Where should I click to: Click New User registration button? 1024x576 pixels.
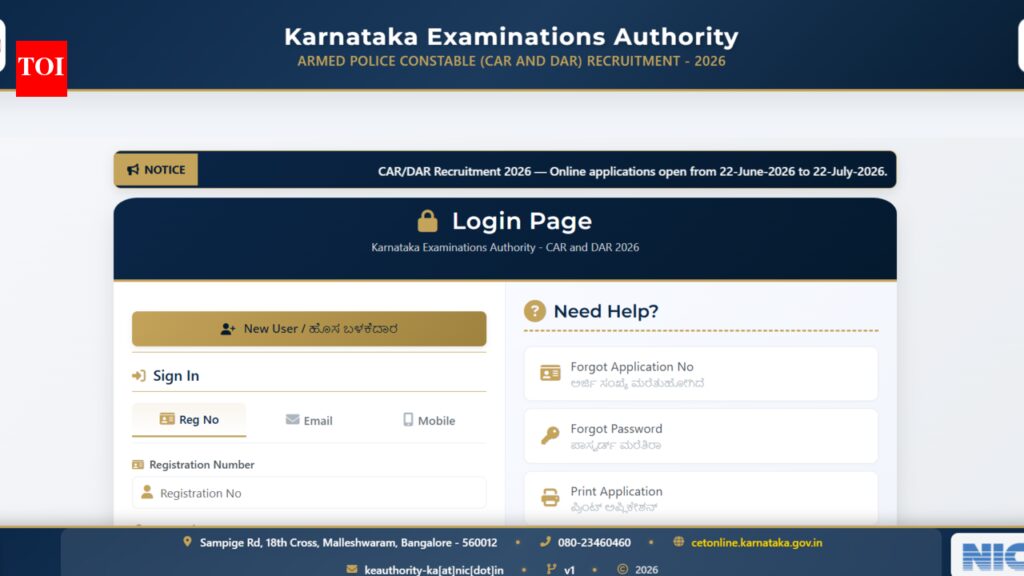pyautogui.click(x=309, y=328)
